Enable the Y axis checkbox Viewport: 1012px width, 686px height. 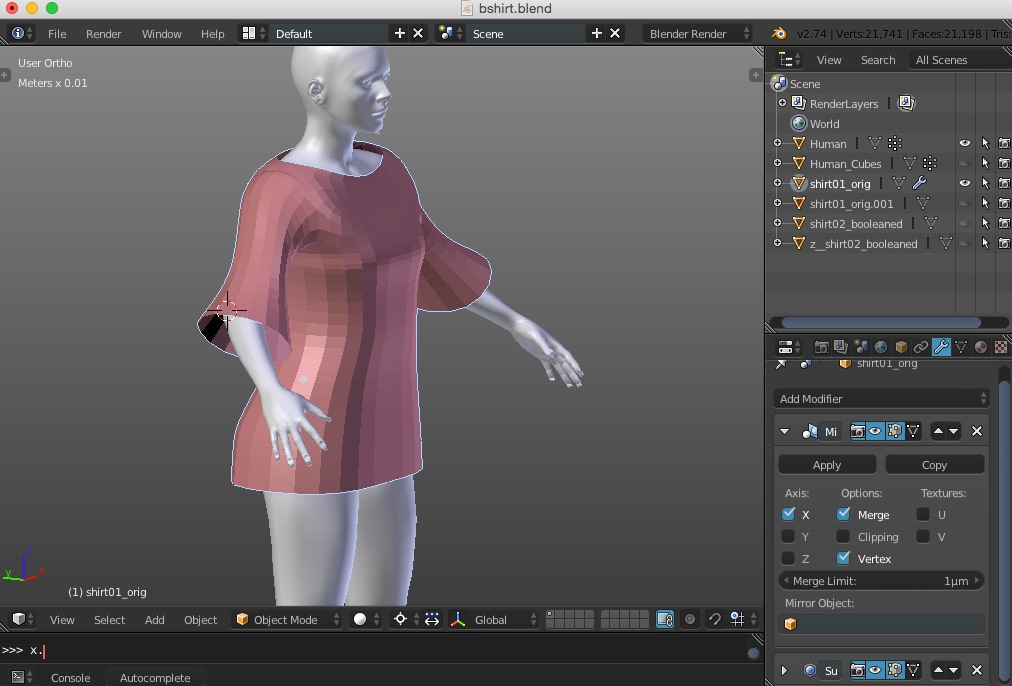(789, 537)
